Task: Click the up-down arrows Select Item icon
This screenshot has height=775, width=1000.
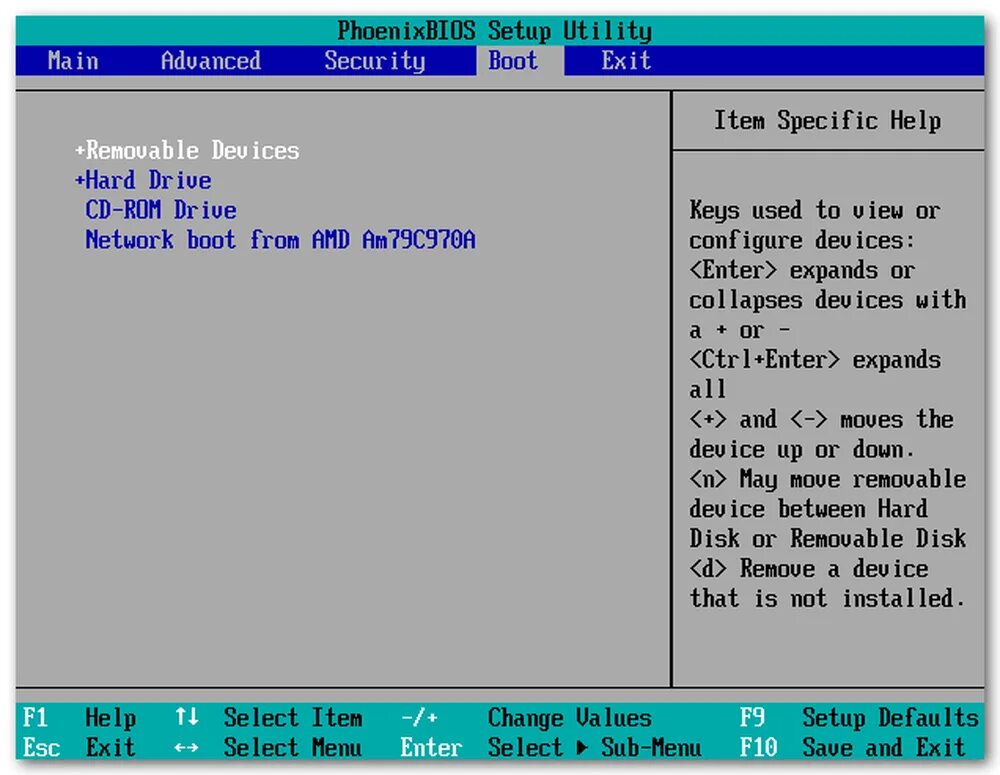Action: point(186,717)
